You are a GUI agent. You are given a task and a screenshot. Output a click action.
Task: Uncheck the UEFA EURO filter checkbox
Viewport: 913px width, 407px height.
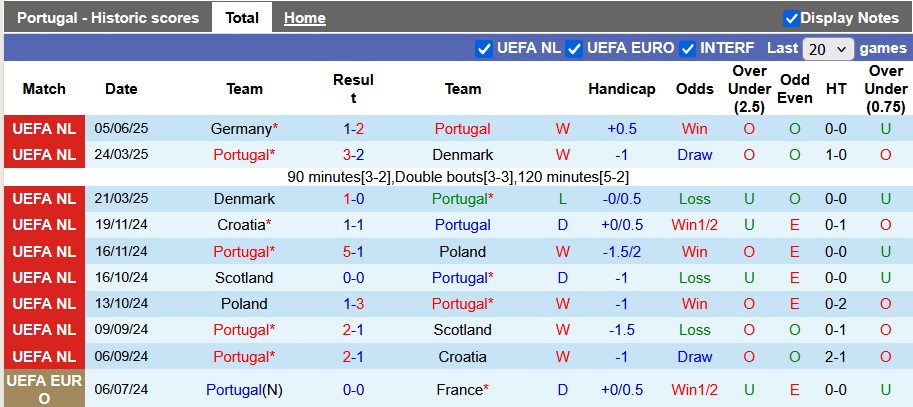coord(574,48)
